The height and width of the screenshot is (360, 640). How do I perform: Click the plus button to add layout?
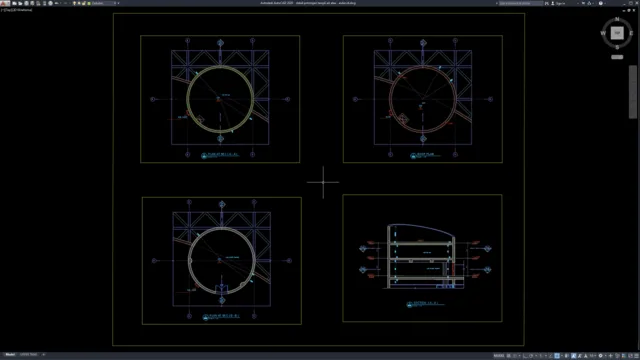pos(43,355)
